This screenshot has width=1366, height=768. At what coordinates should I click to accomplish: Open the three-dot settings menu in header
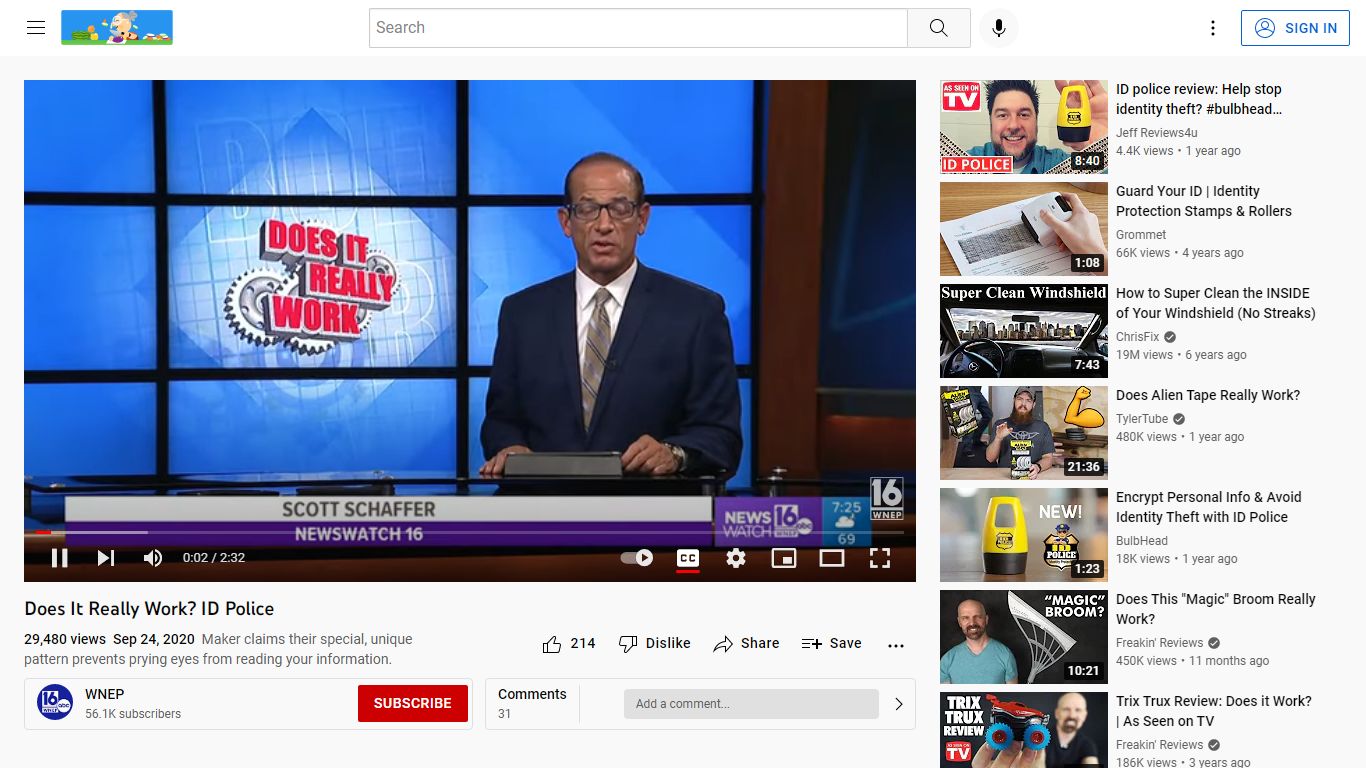1213,28
